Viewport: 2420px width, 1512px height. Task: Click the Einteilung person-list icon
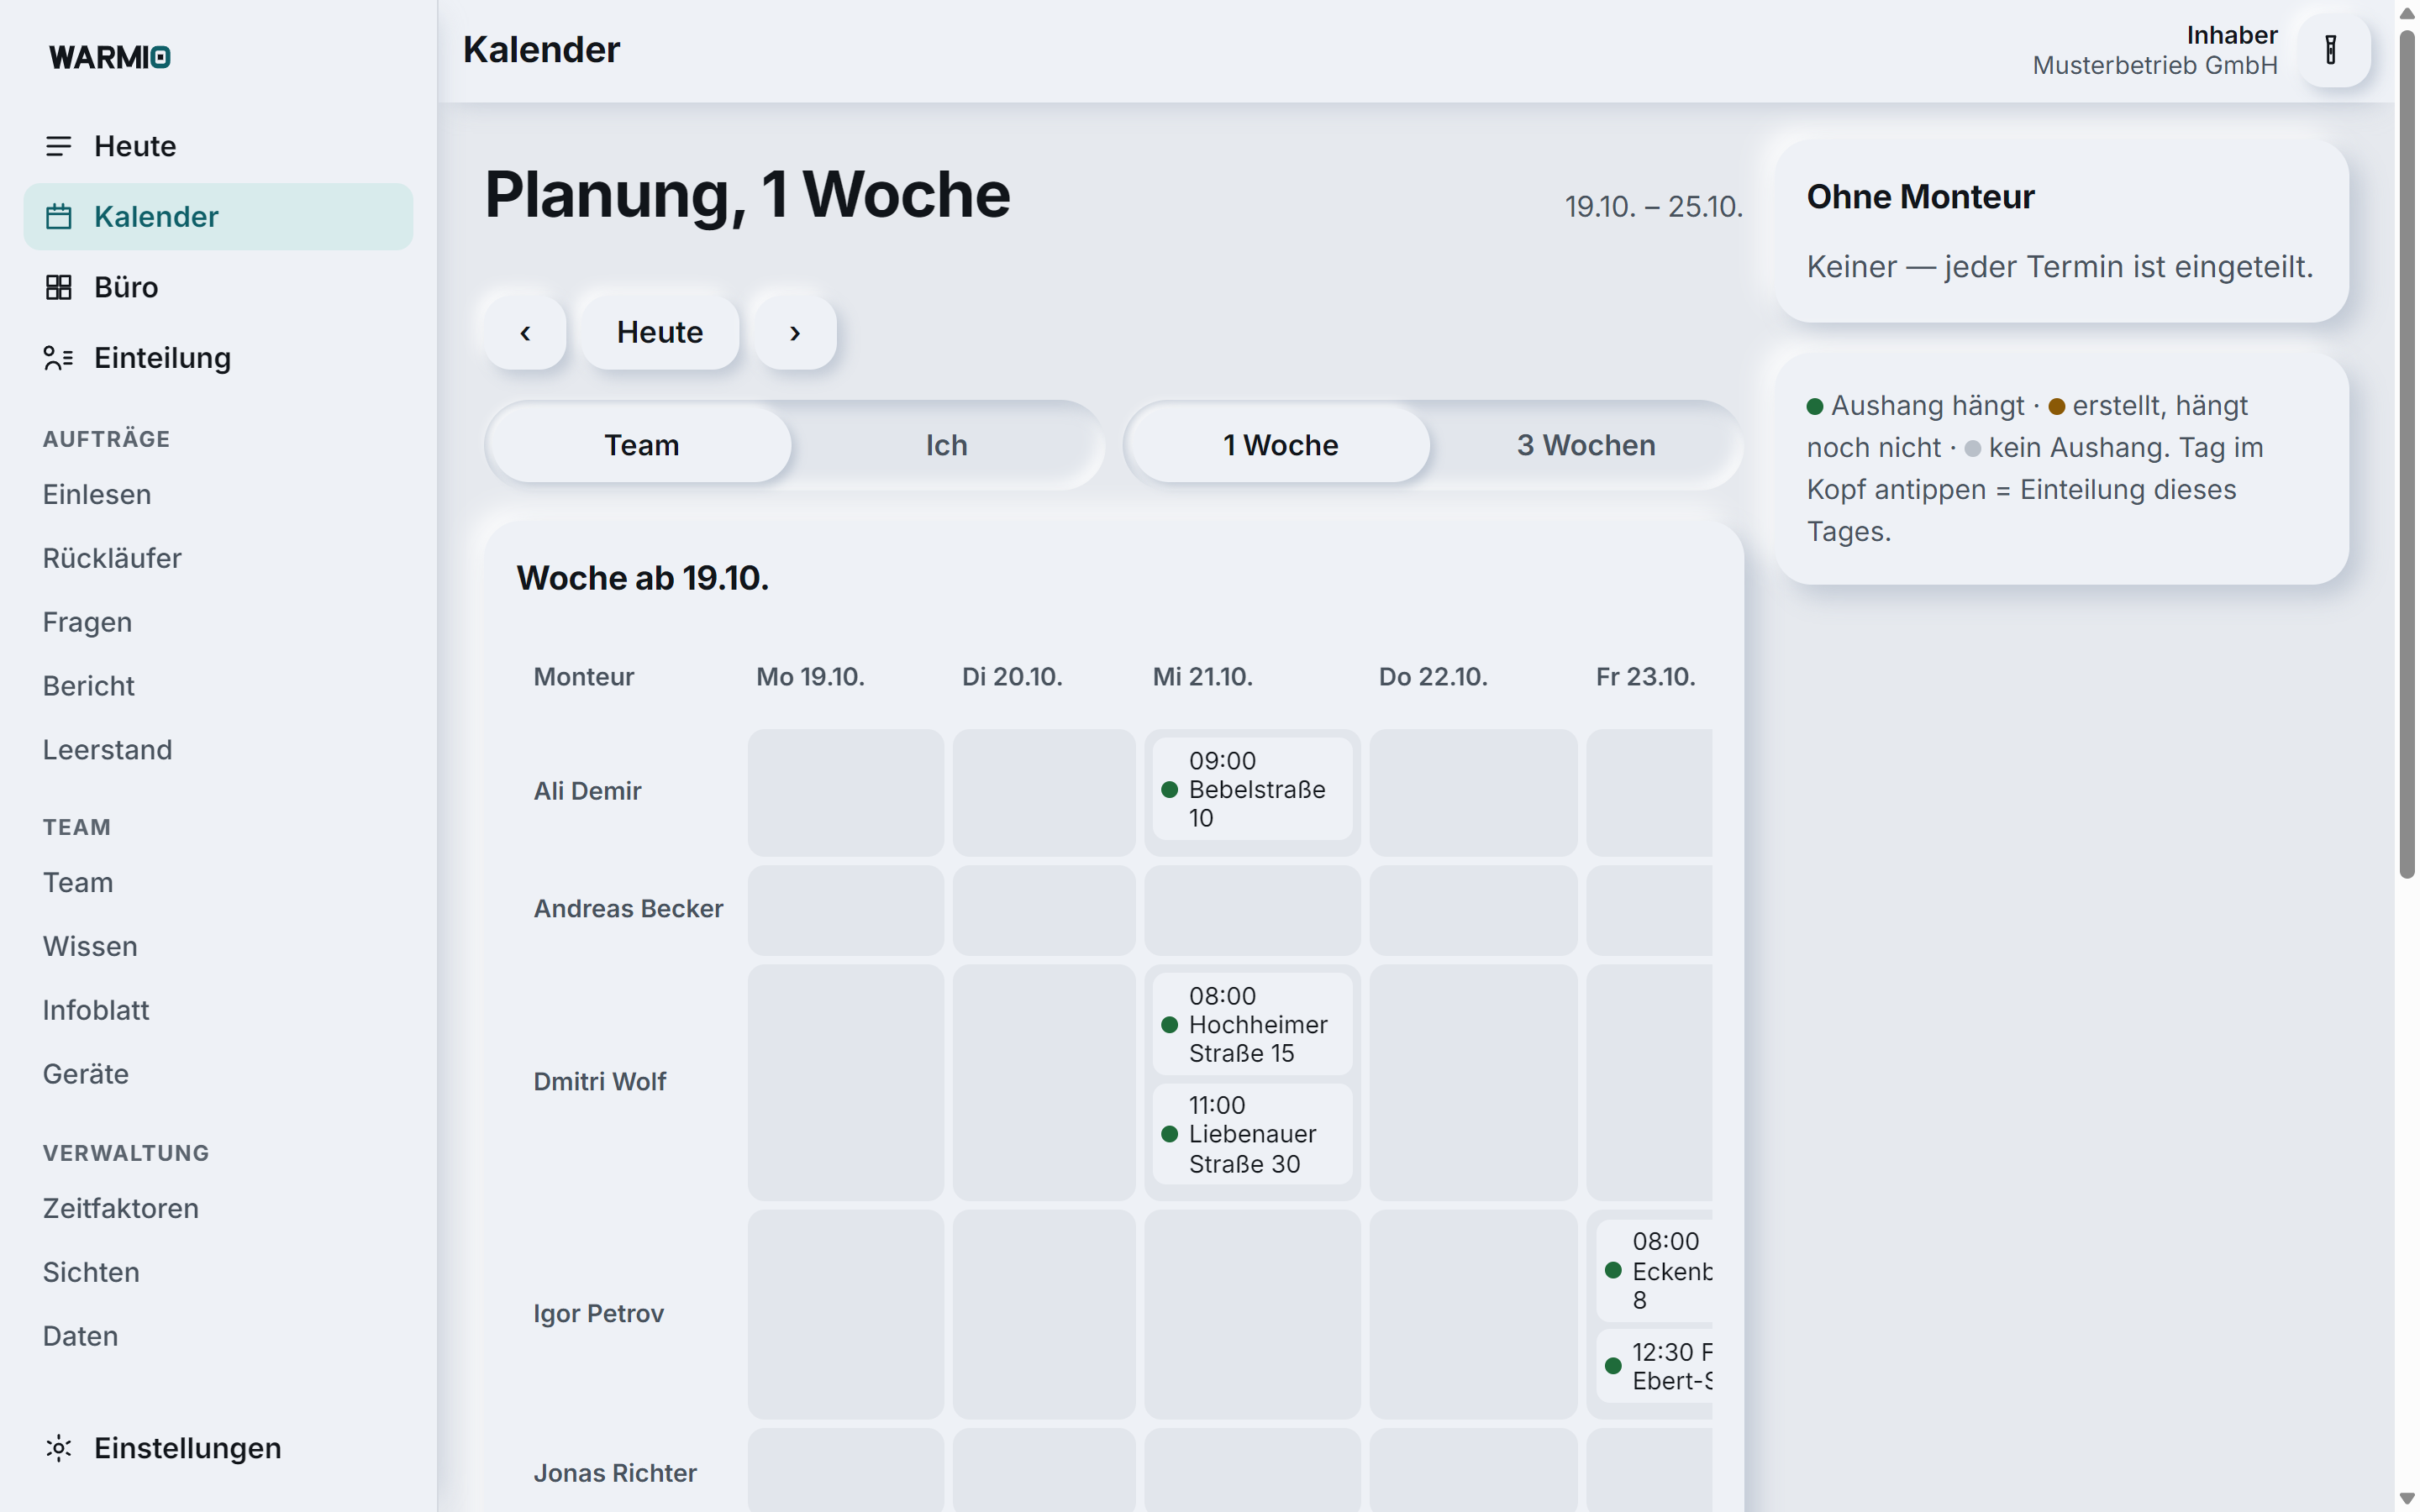pyautogui.click(x=58, y=358)
